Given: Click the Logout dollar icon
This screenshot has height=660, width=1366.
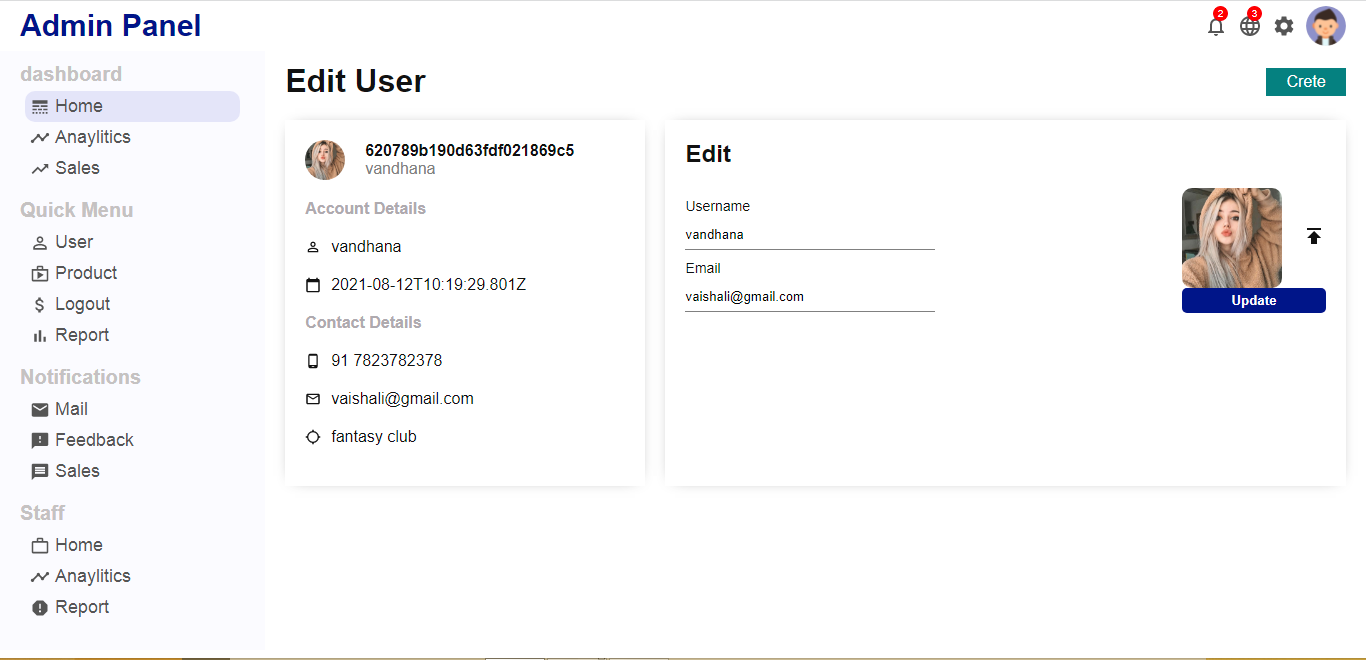Looking at the screenshot, I should (x=39, y=304).
